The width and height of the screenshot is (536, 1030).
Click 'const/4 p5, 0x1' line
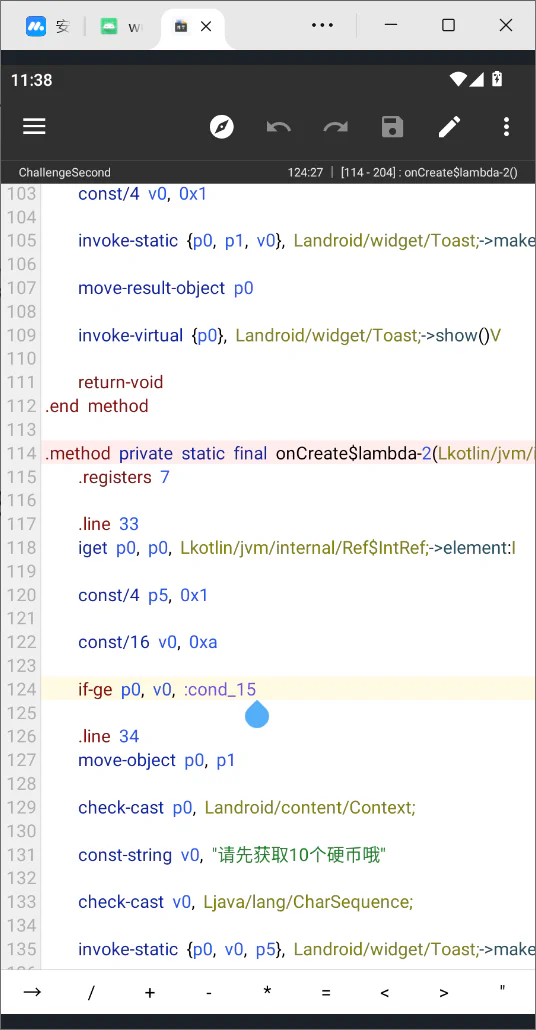point(143,595)
